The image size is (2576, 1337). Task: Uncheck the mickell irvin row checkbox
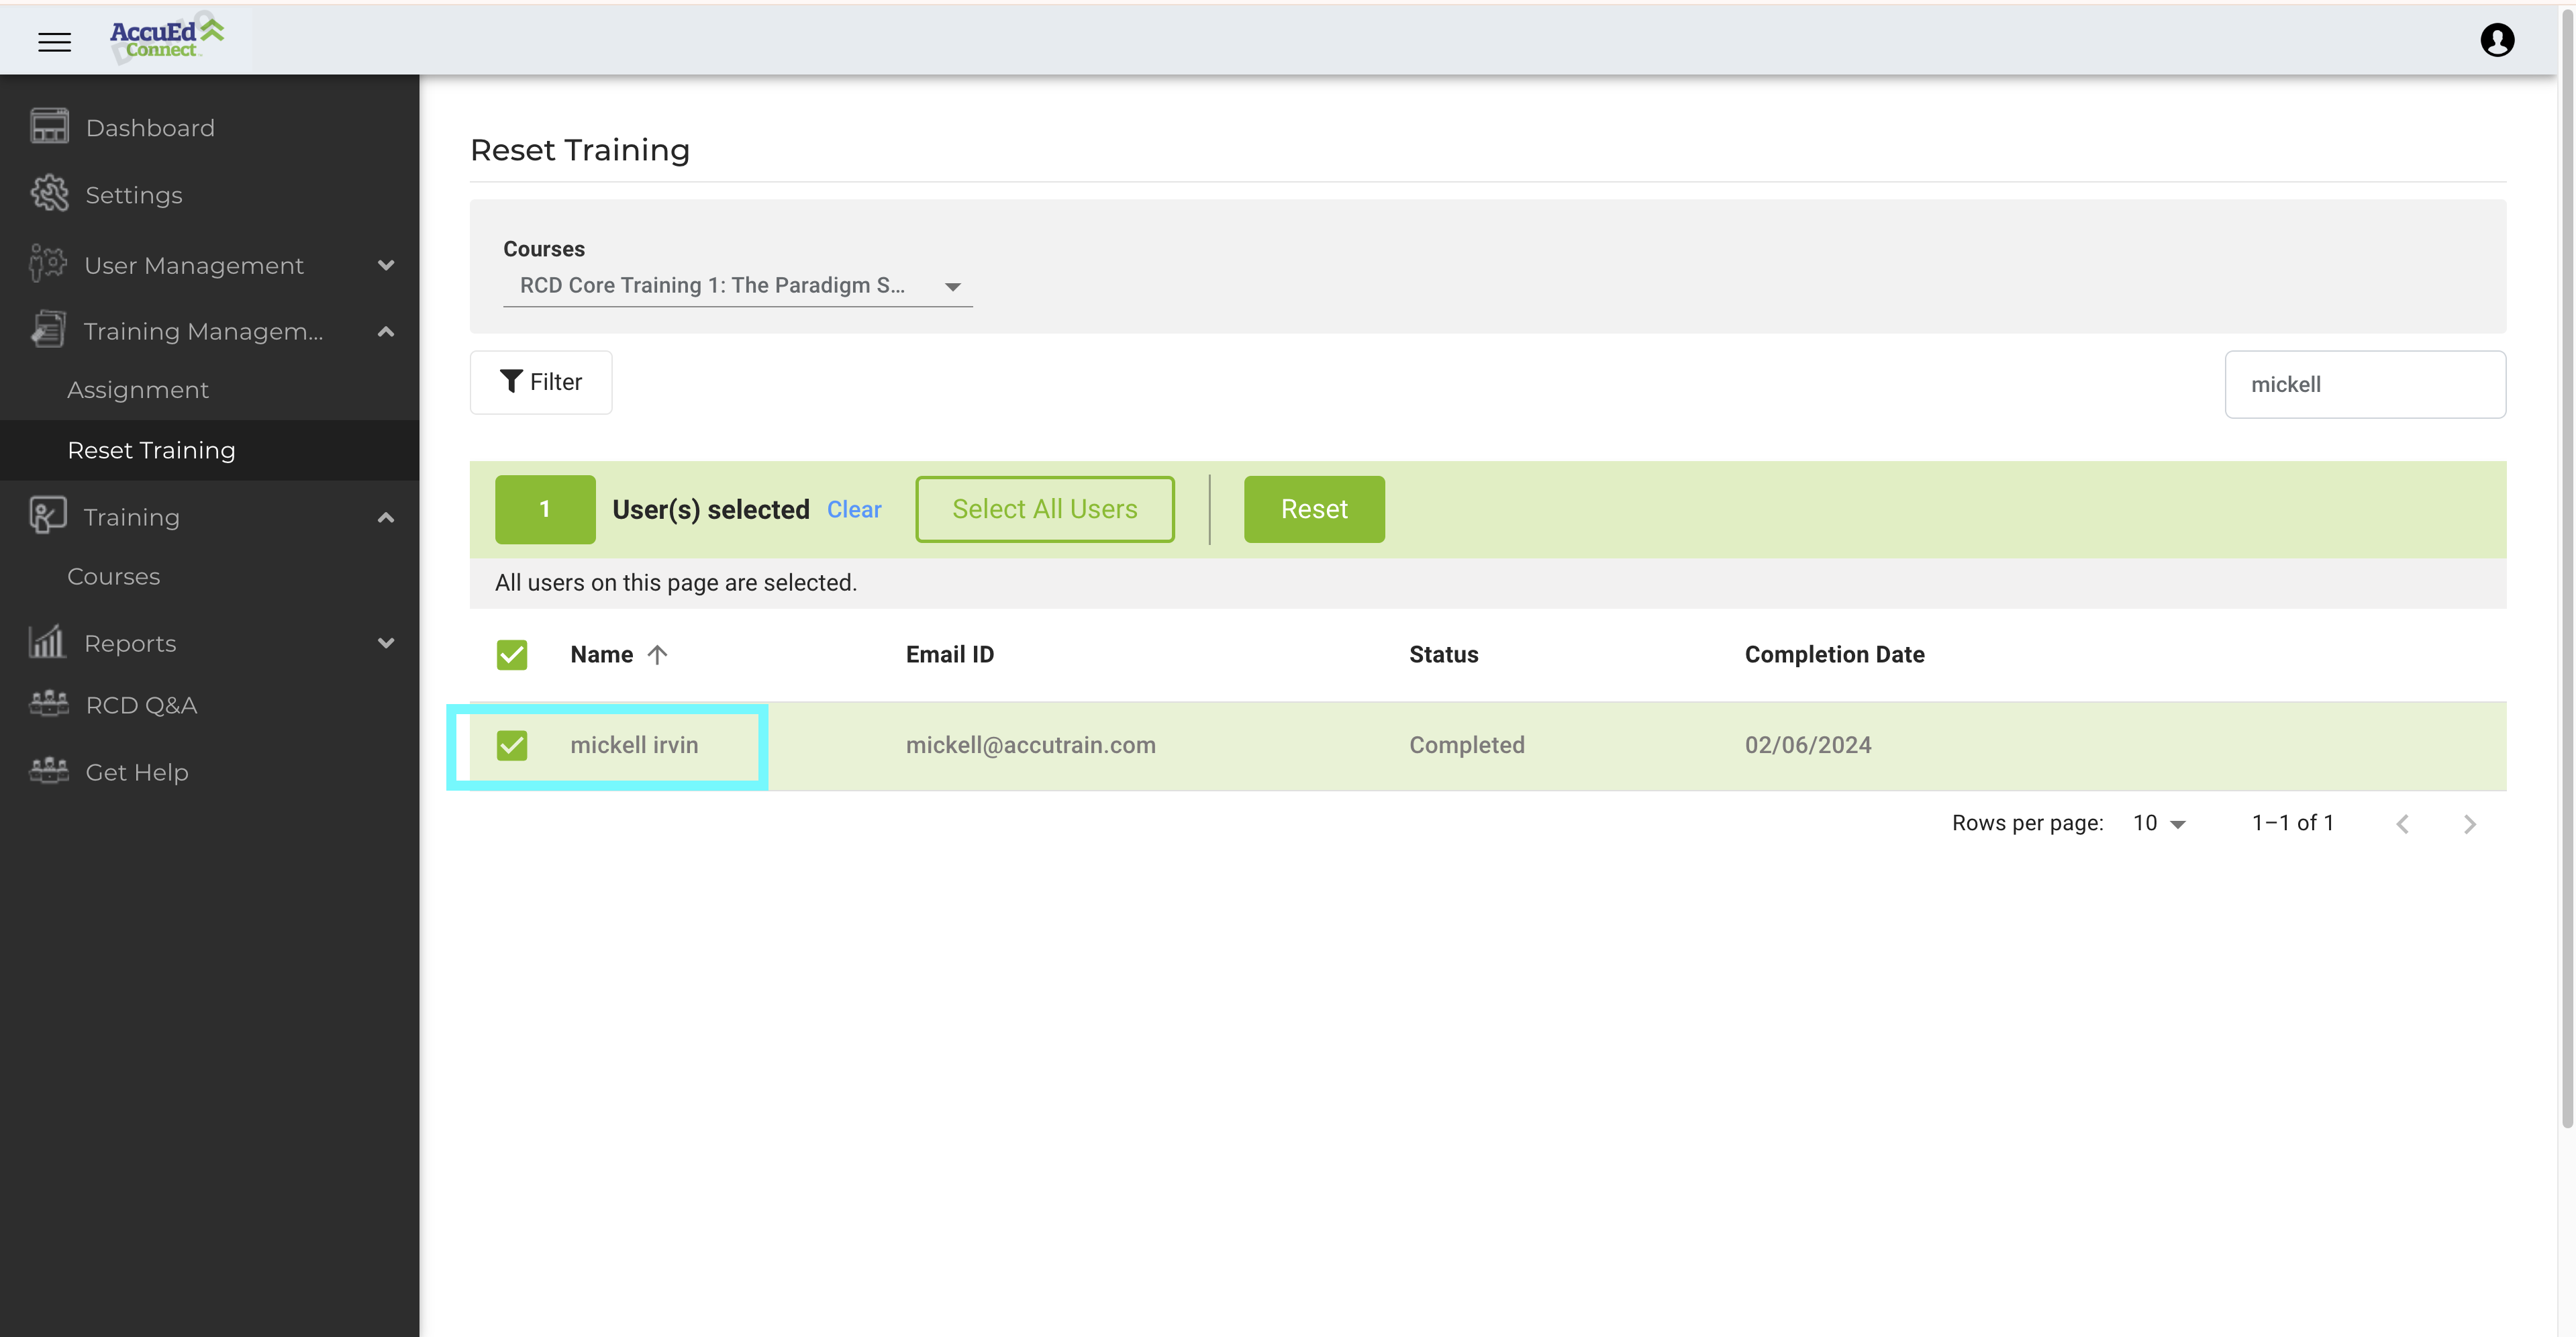click(x=511, y=745)
